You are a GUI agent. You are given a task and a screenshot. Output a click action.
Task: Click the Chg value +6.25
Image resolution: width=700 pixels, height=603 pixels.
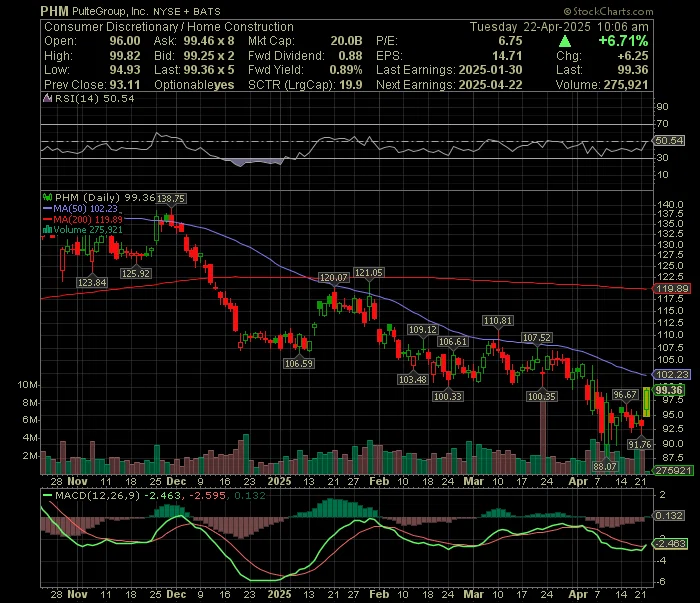pos(633,56)
